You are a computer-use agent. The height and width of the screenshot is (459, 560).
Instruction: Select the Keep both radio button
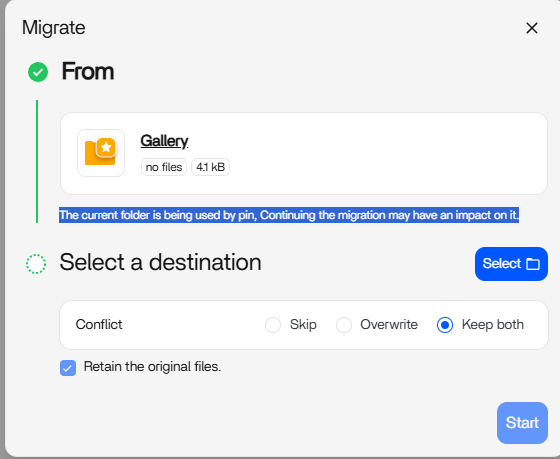click(445, 325)
